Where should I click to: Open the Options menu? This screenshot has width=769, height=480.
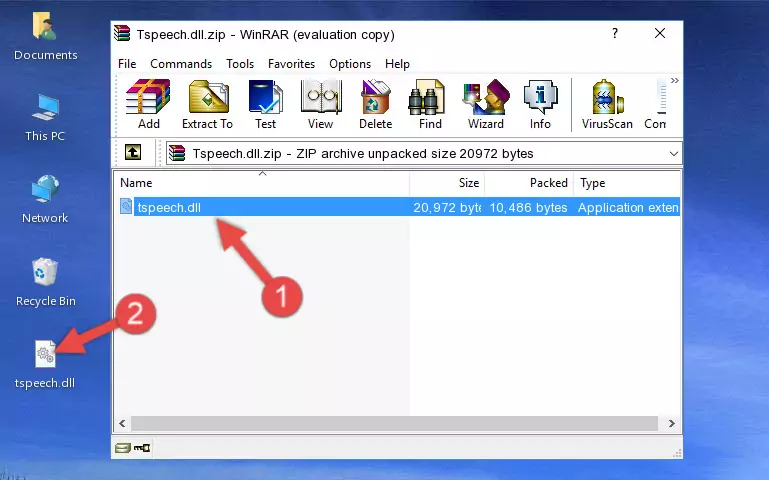tap(350, 64)
